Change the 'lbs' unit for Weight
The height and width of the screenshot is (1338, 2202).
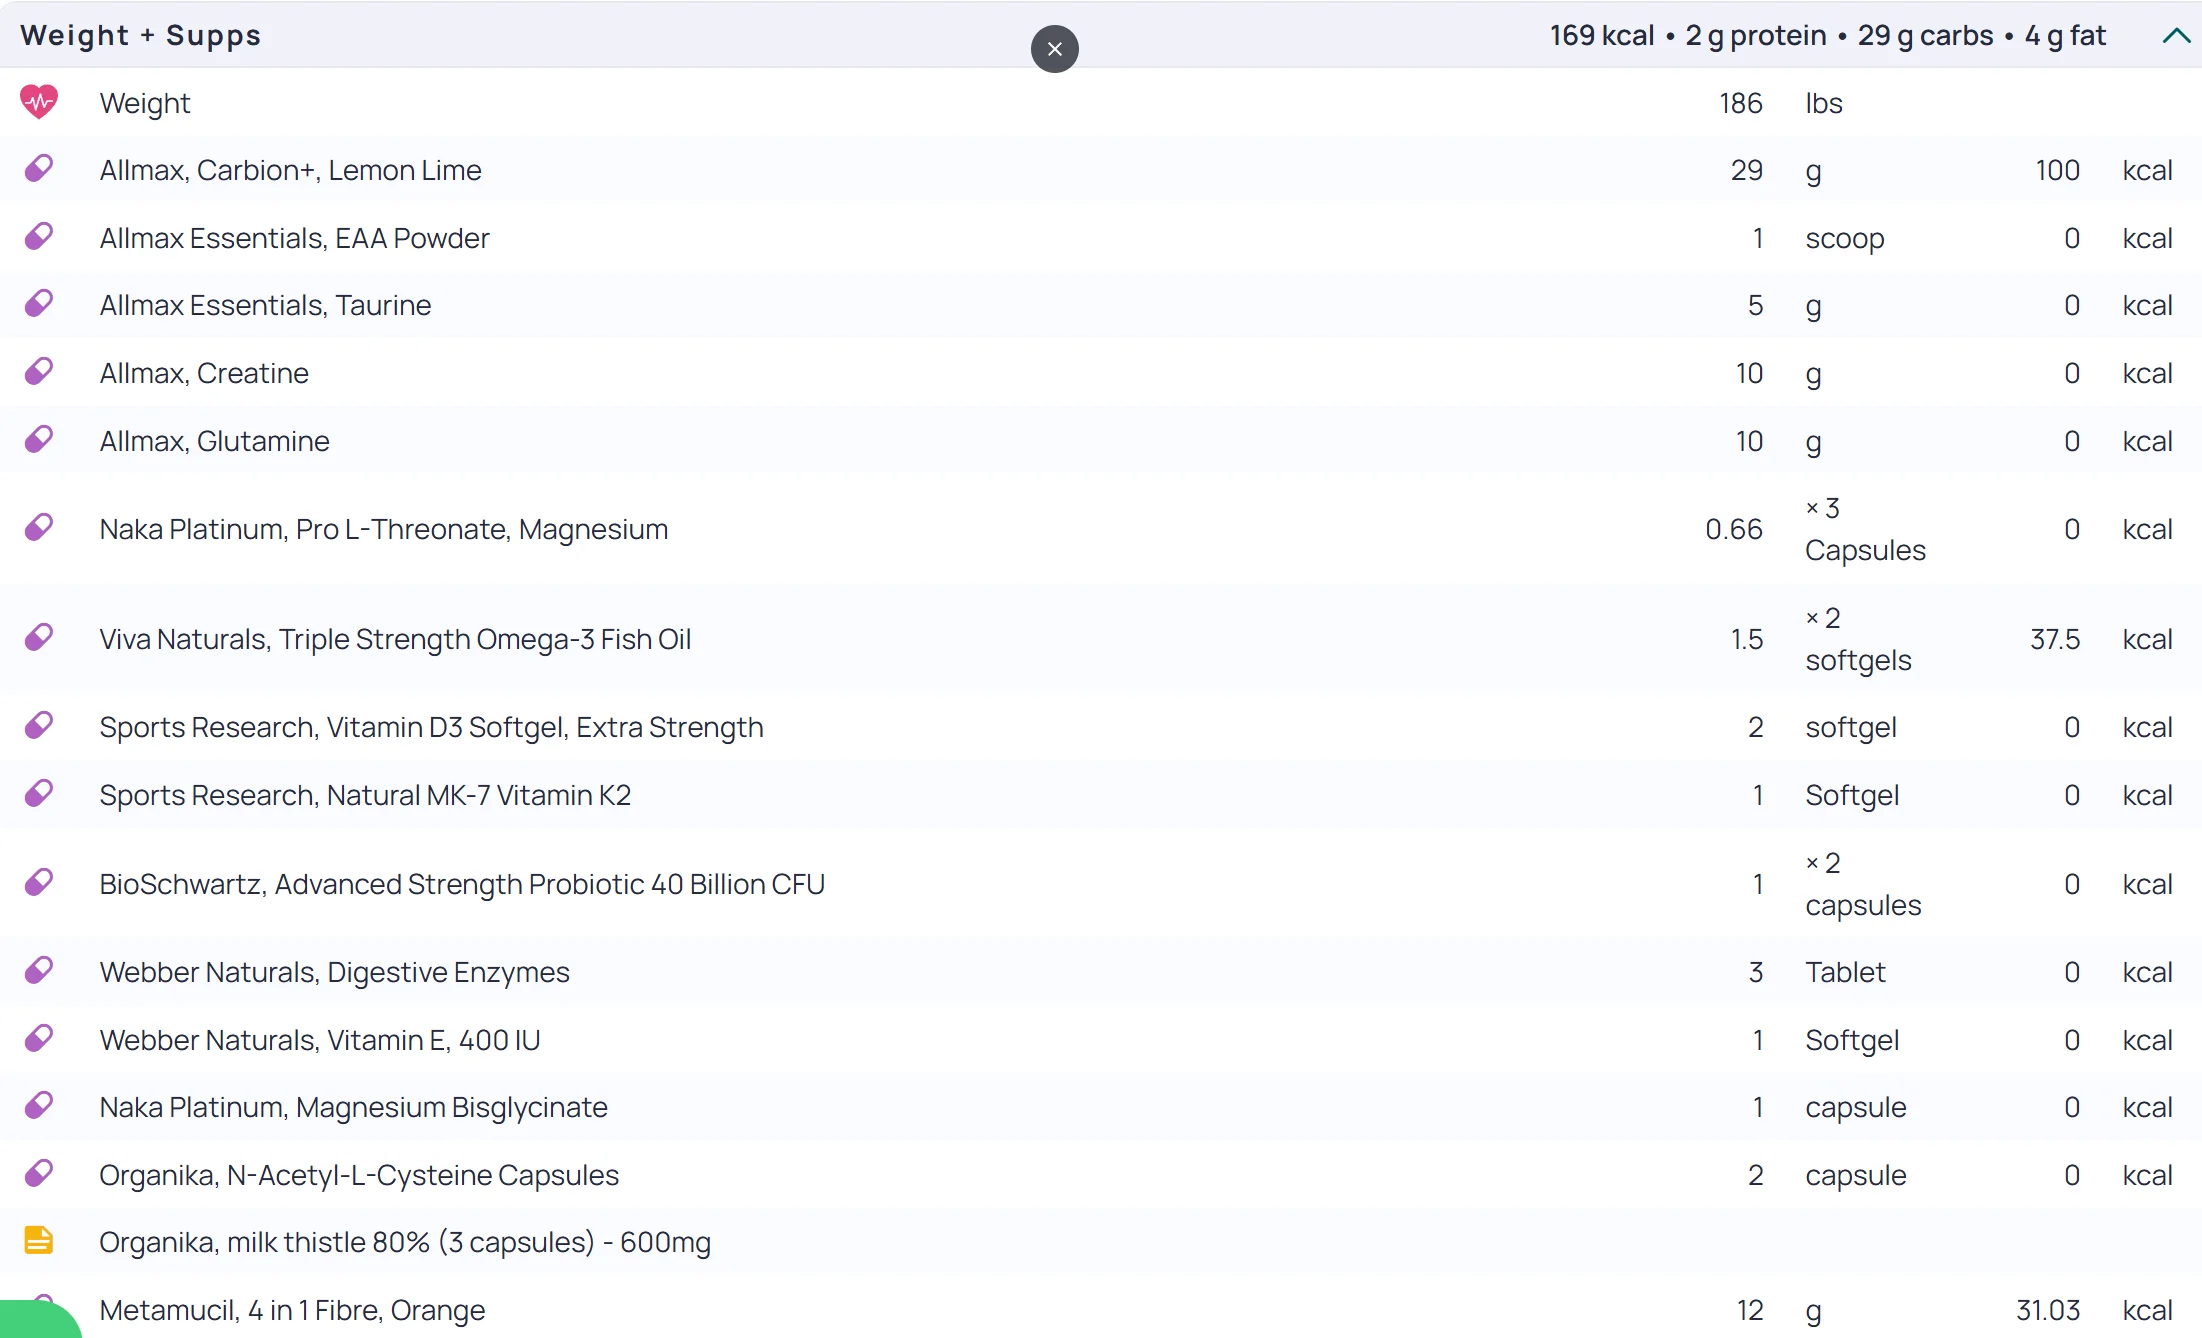[1823, 103]
